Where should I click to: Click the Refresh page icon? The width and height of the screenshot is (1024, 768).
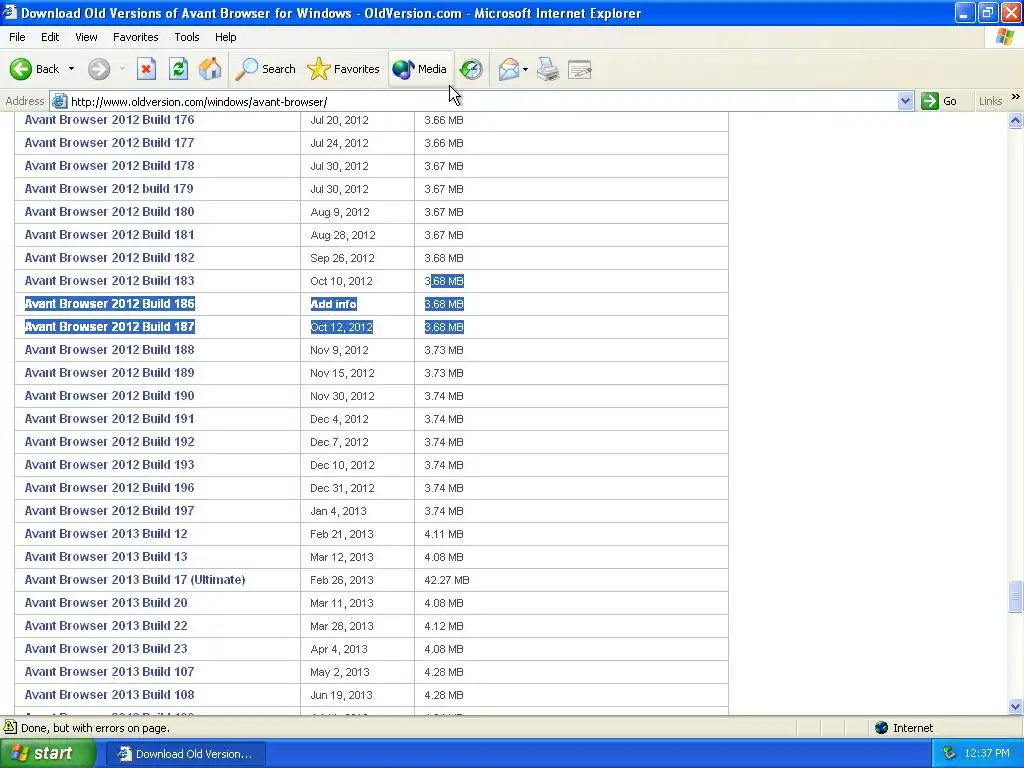pyautogui.click(x=178, y=69)
